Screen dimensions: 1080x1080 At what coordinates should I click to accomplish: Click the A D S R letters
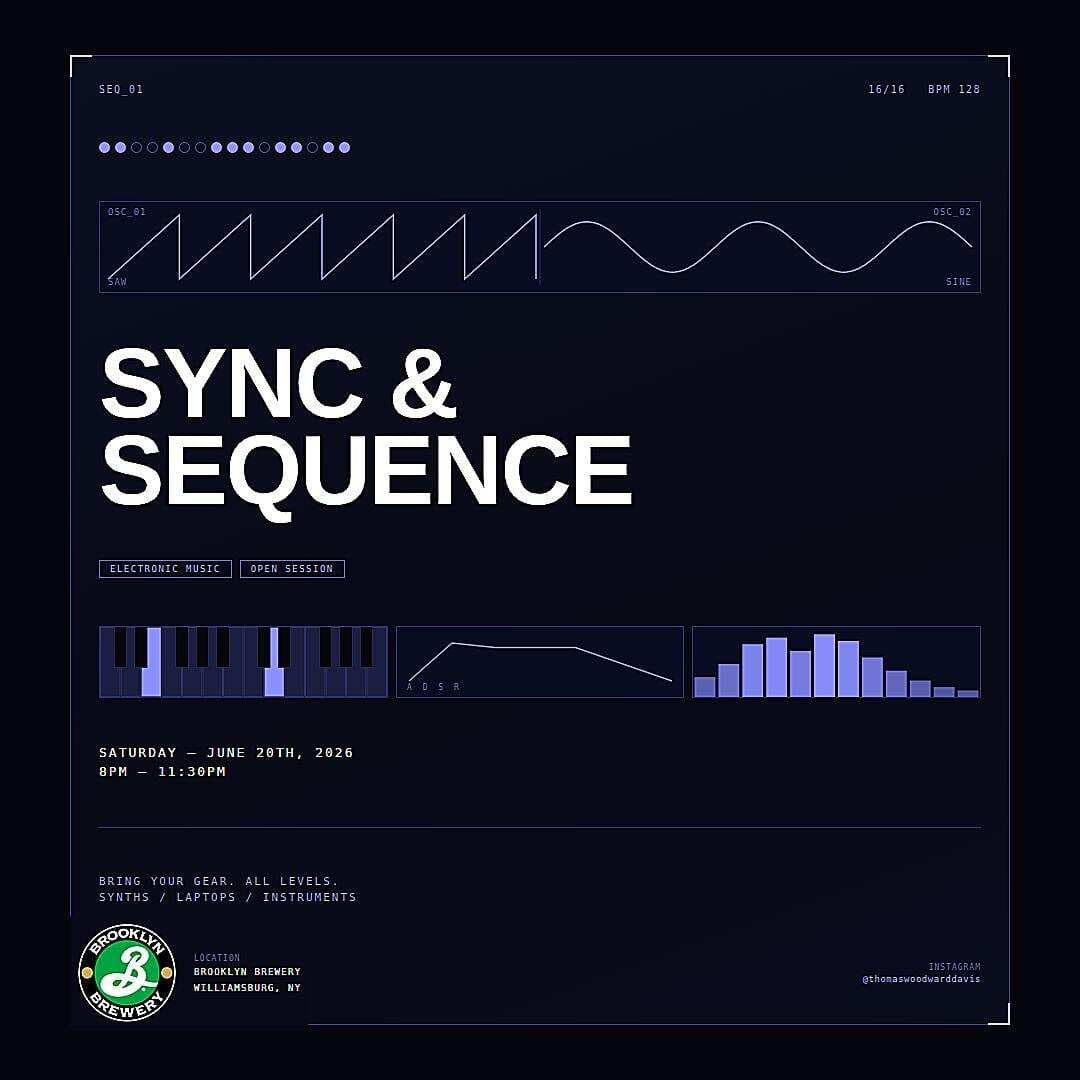tap(433, 687)
